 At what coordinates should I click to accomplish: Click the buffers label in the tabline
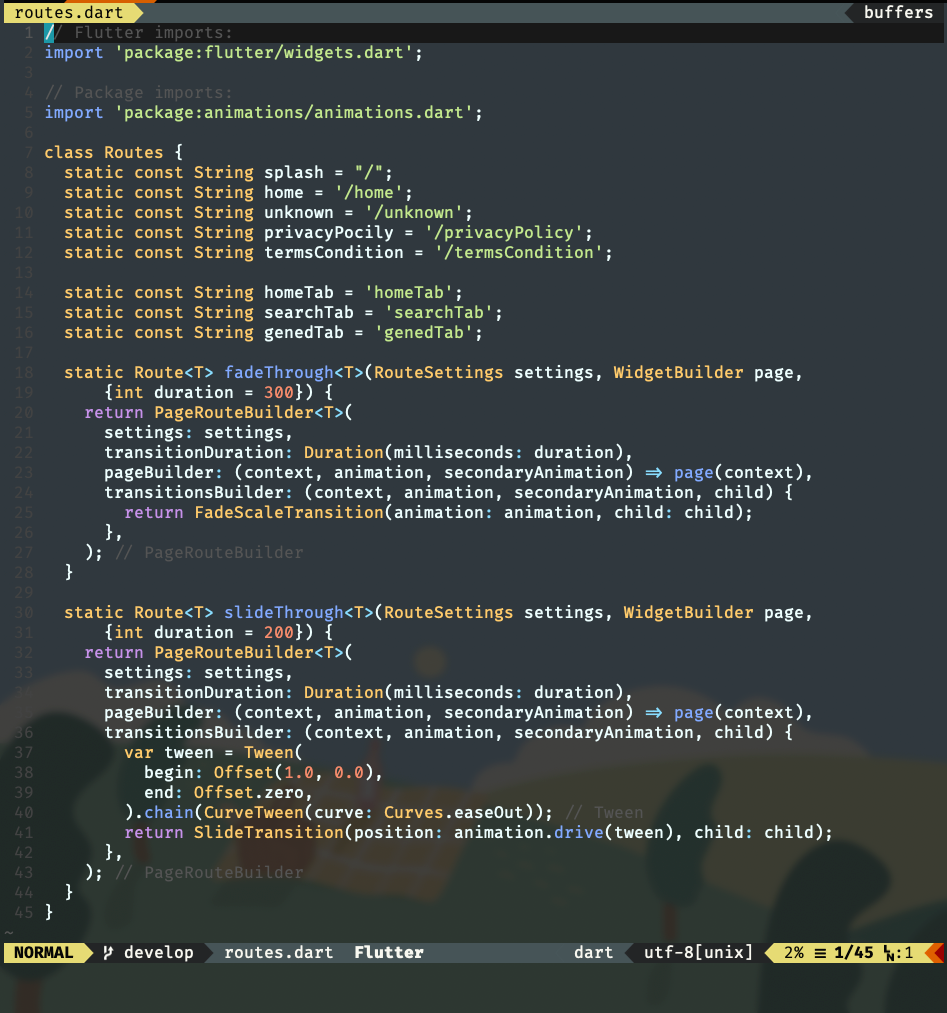coord(898,13)
